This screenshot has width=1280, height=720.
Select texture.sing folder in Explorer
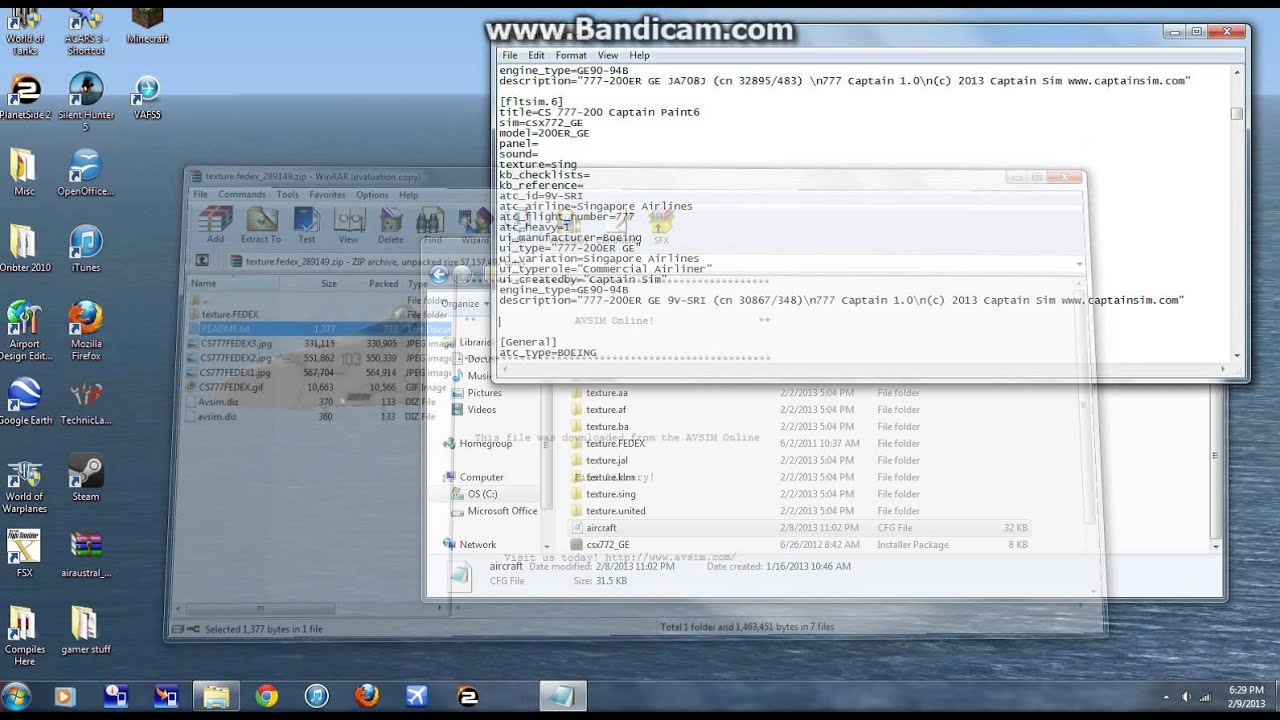coord(610,494)
